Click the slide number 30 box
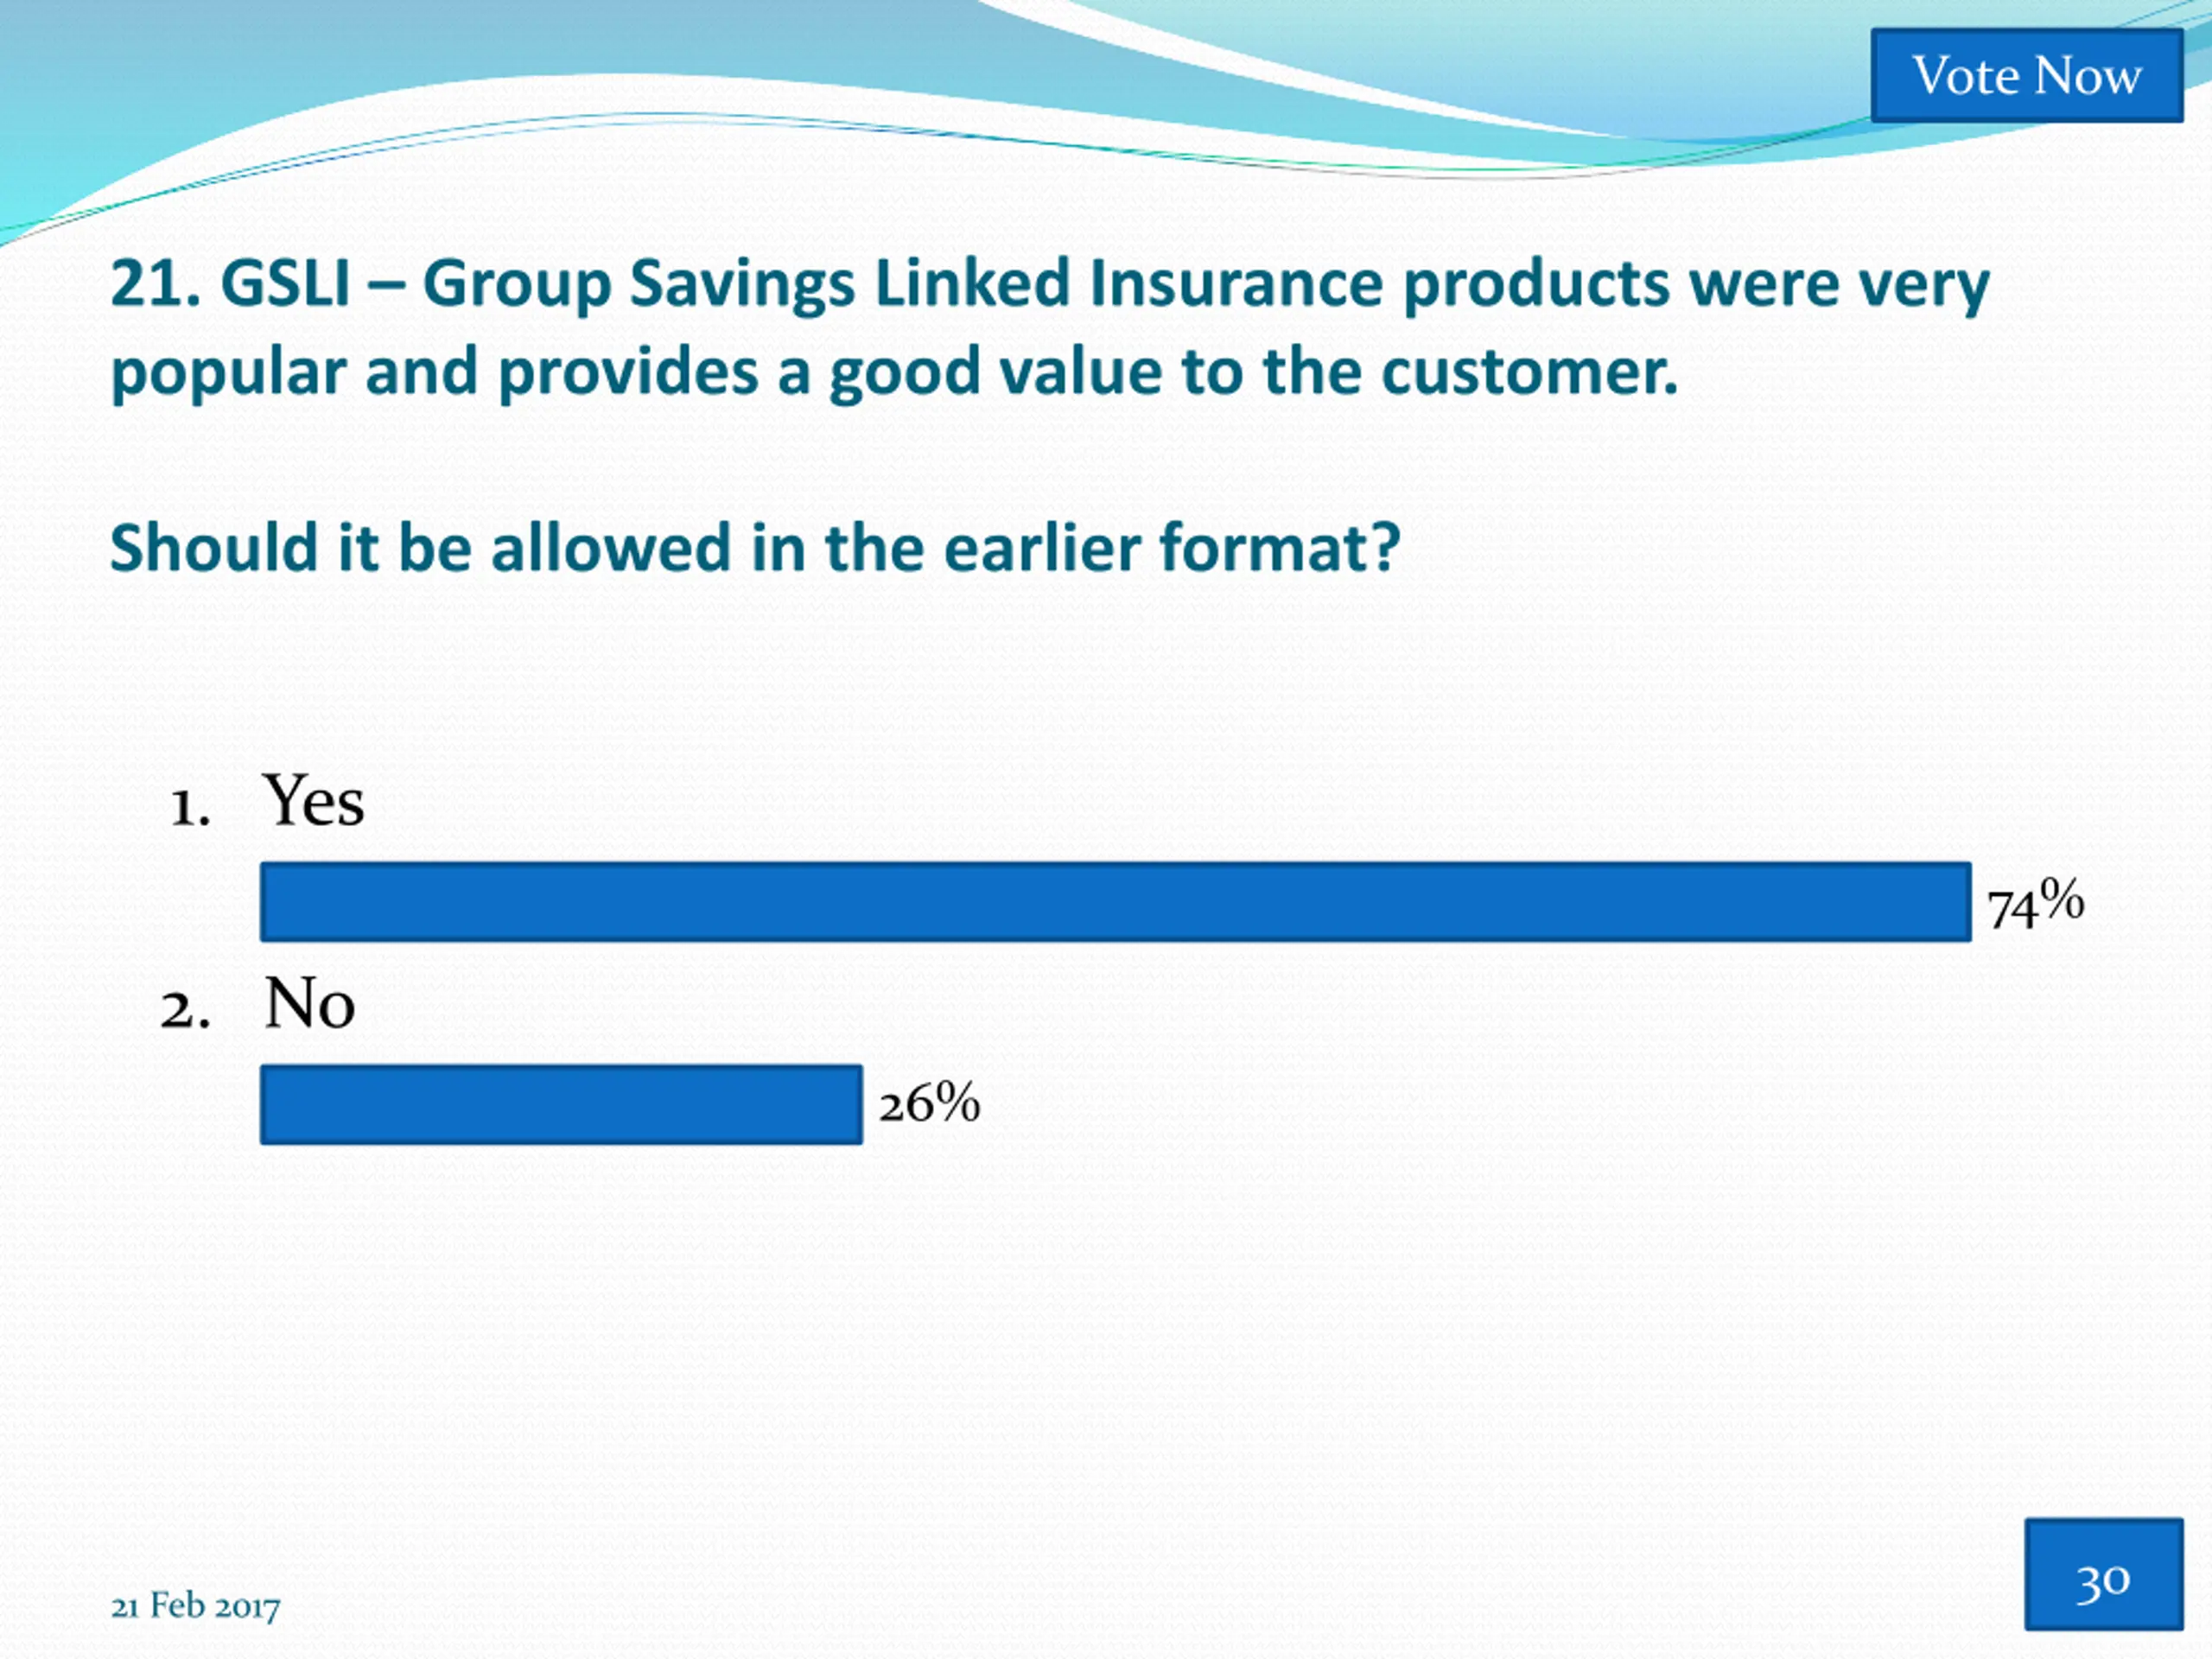 tap(2104, 1573)
